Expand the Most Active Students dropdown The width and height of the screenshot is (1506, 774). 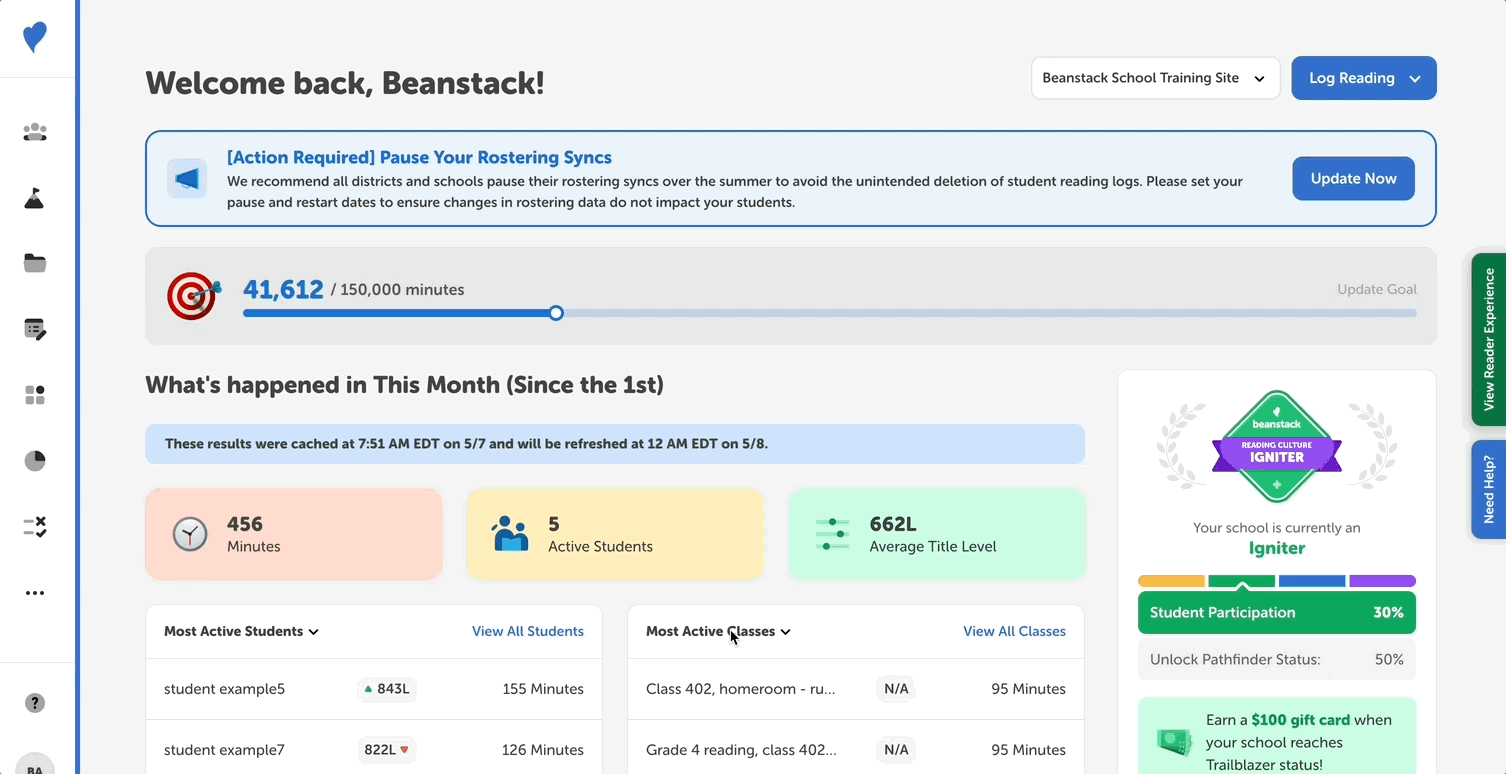241,631
